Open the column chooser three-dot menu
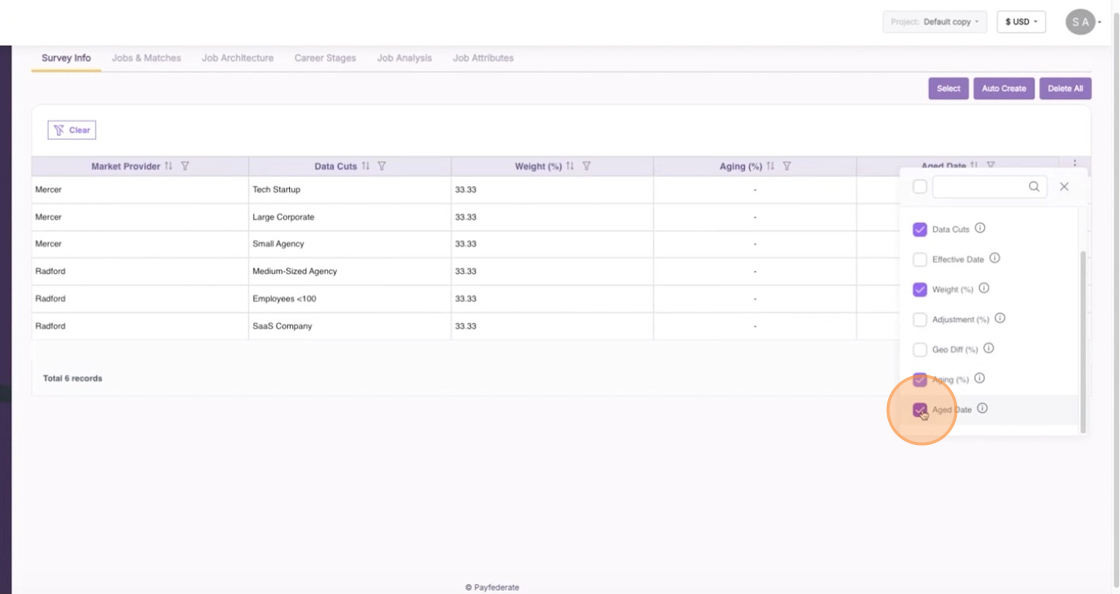 [1075, 163]
